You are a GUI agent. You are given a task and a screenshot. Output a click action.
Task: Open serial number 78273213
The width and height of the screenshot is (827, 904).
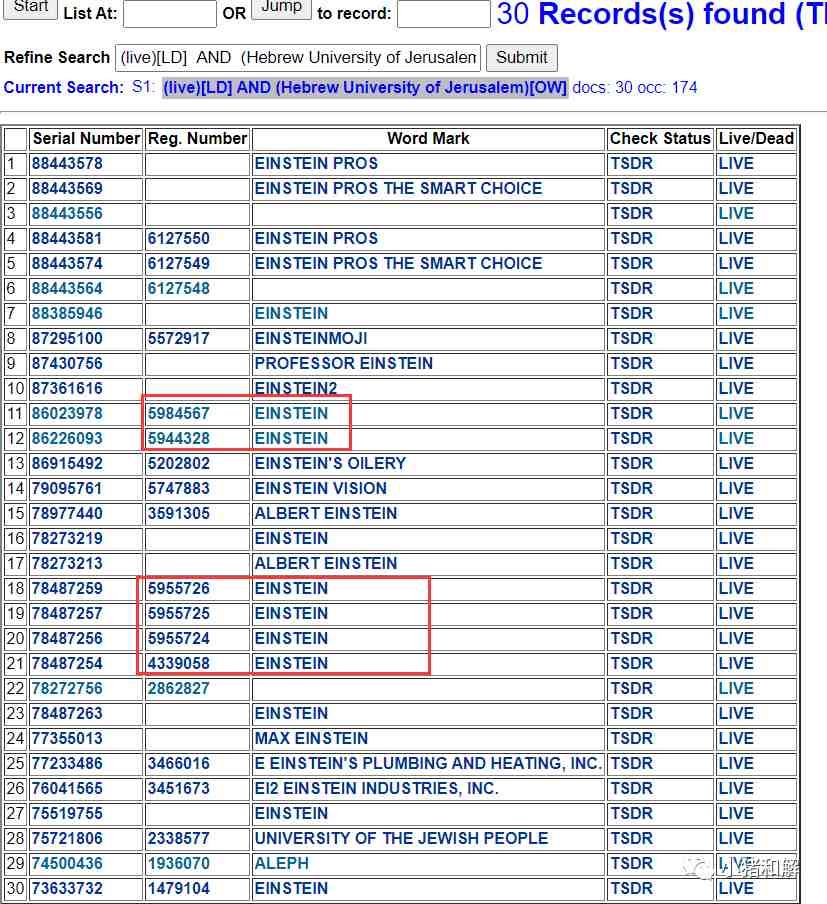pos(67,563)
